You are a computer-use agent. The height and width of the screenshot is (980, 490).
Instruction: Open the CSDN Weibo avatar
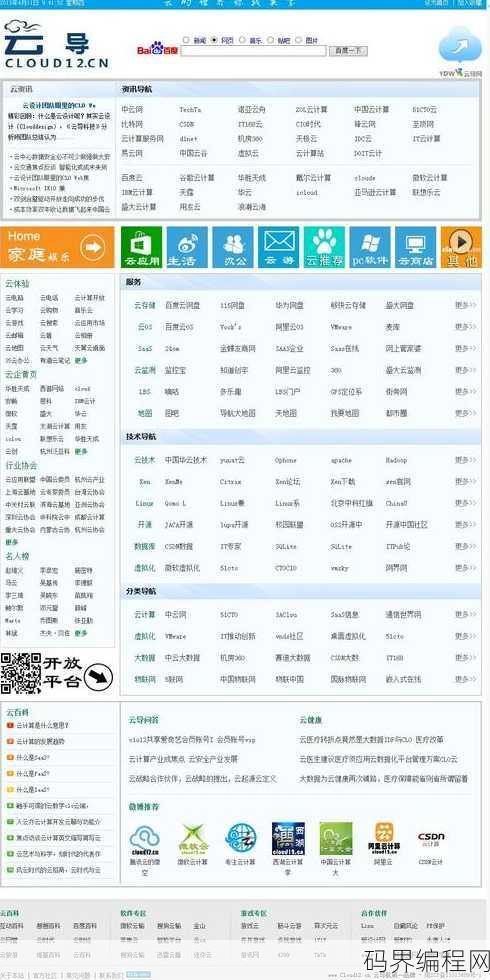click(x=431, y=838)
